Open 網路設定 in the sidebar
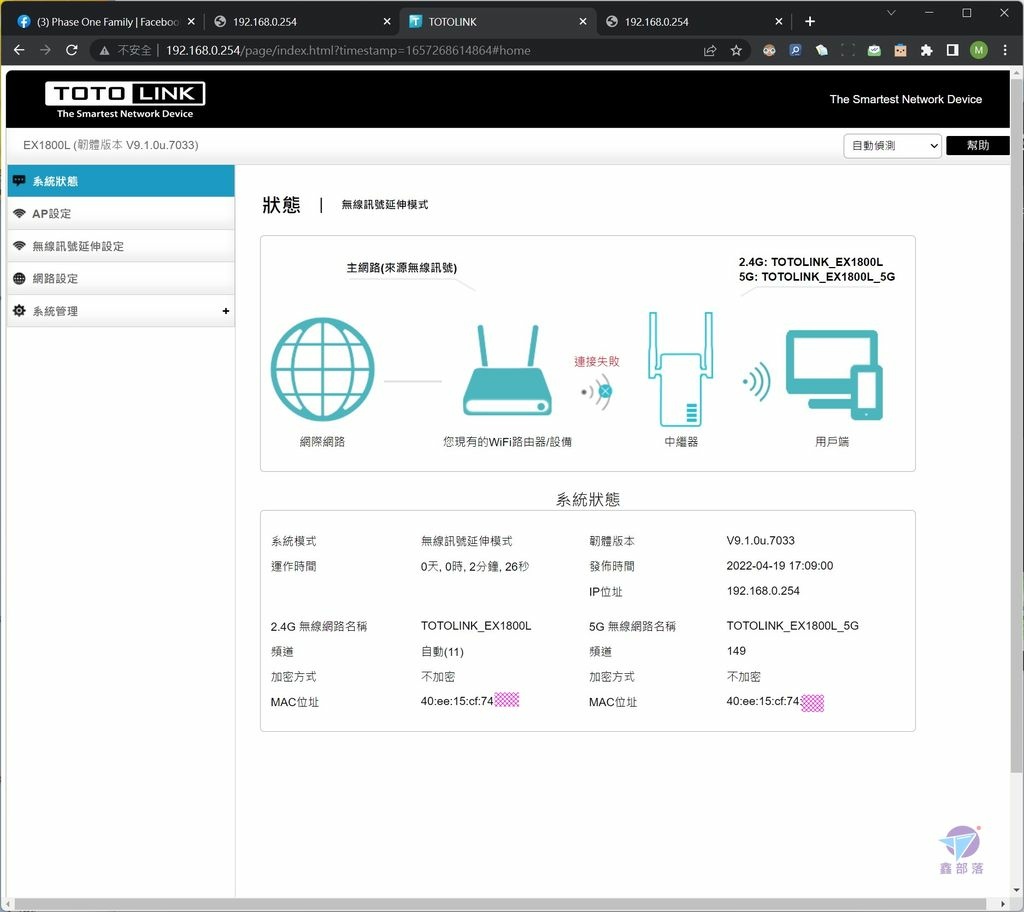 point(121,278)
